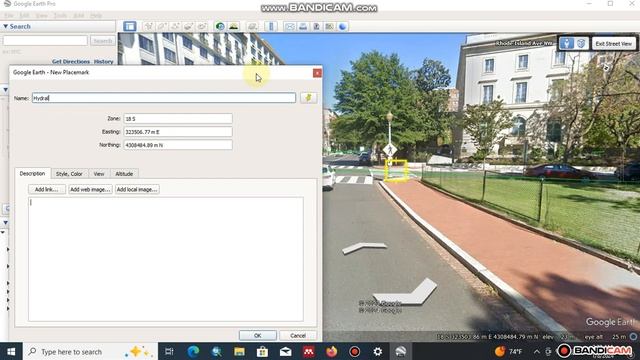Screen dimensions: 640x360
Task: Open the planets switcher toolbar icon
Action: tap(252, 27)
